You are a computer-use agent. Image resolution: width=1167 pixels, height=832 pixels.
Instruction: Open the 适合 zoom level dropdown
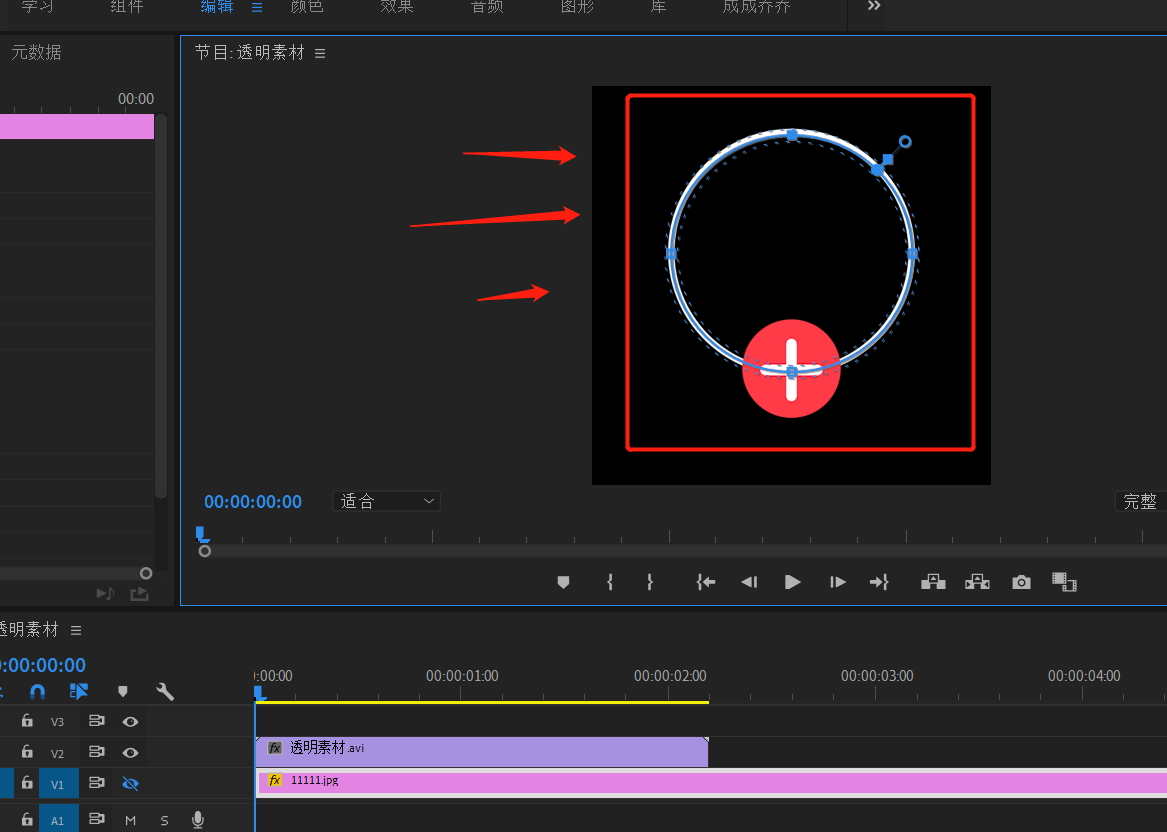pyautogui.click(x=386, y=502)
